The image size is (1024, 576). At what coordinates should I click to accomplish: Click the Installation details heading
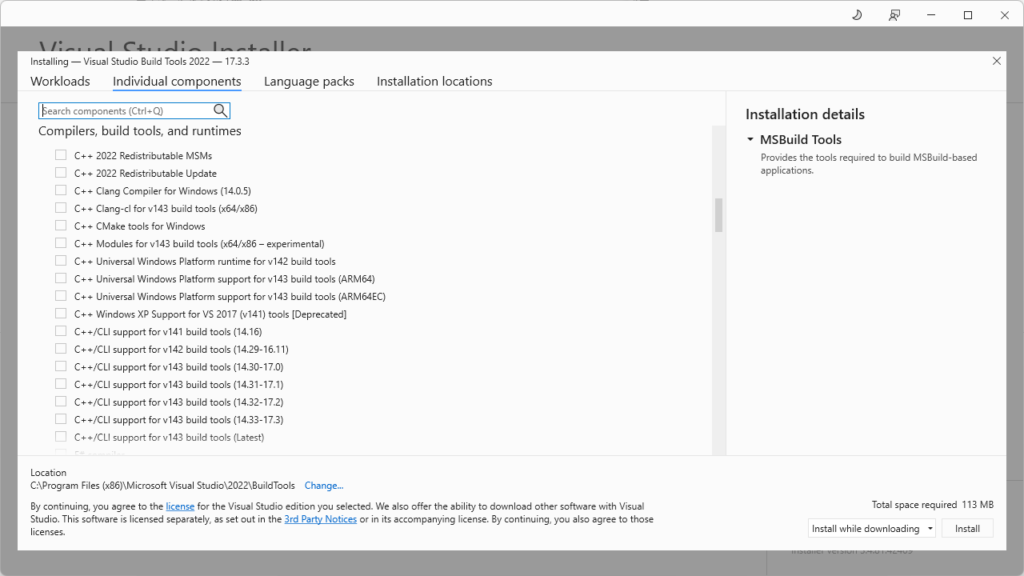805,114
